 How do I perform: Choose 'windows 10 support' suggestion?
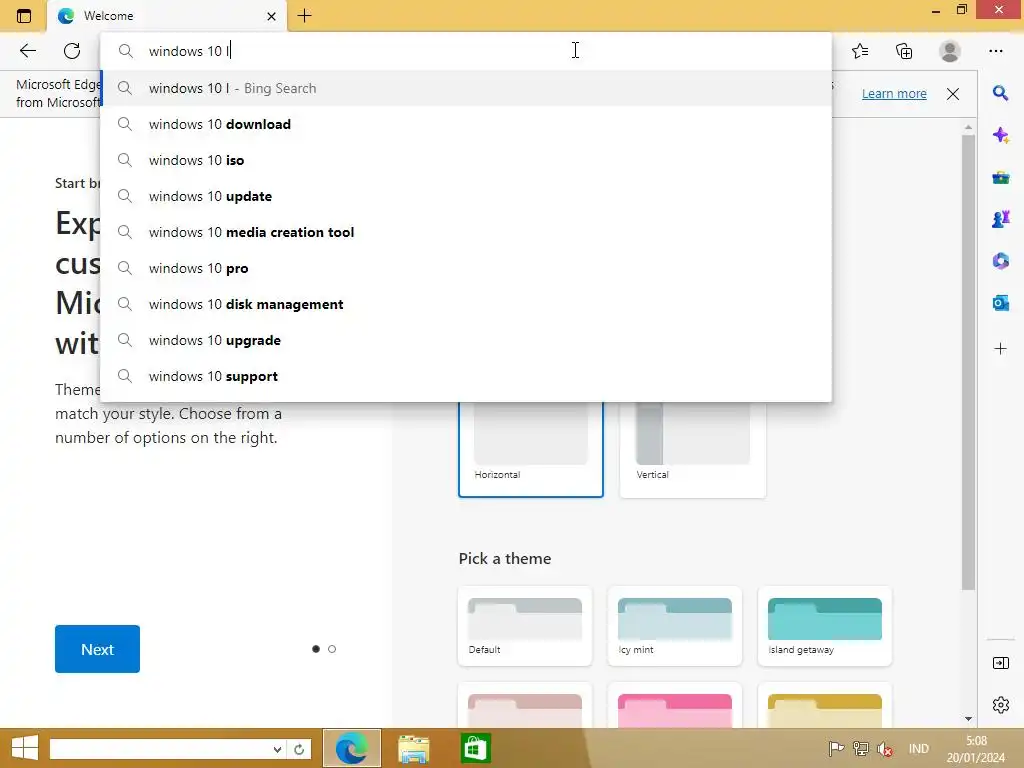466,376
